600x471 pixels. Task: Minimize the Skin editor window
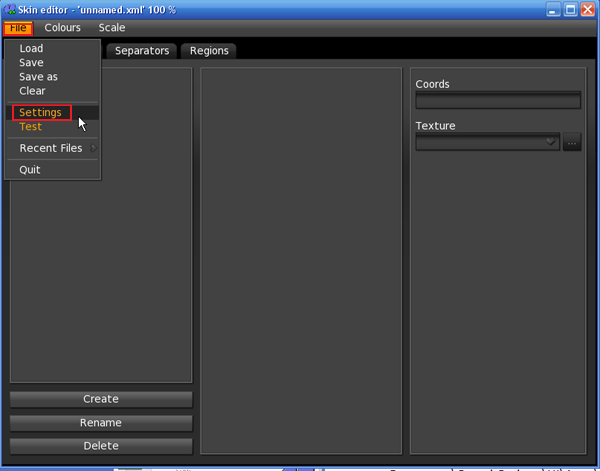553,10
